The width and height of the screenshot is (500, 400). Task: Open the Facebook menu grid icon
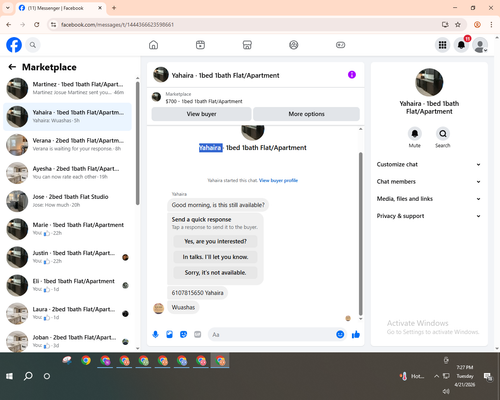[x=442, y=45]
